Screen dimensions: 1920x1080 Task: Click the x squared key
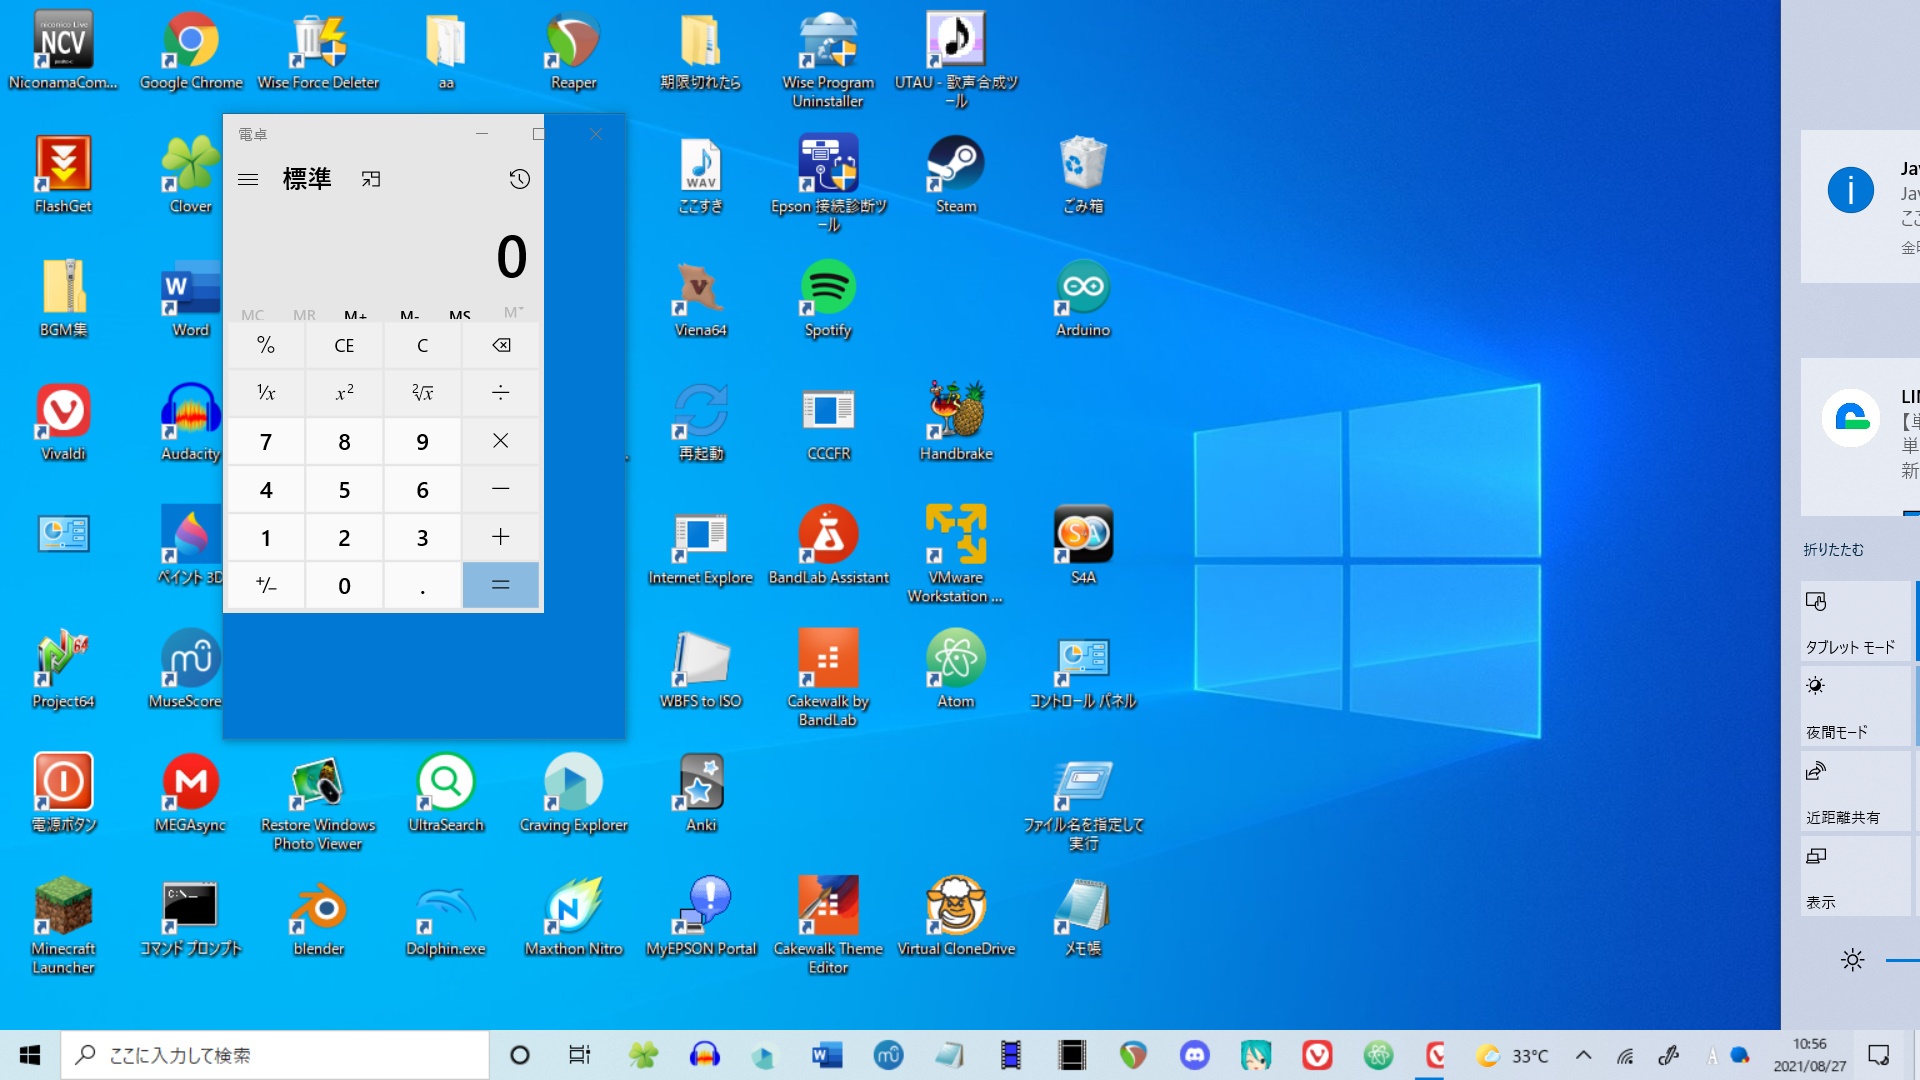344,393
